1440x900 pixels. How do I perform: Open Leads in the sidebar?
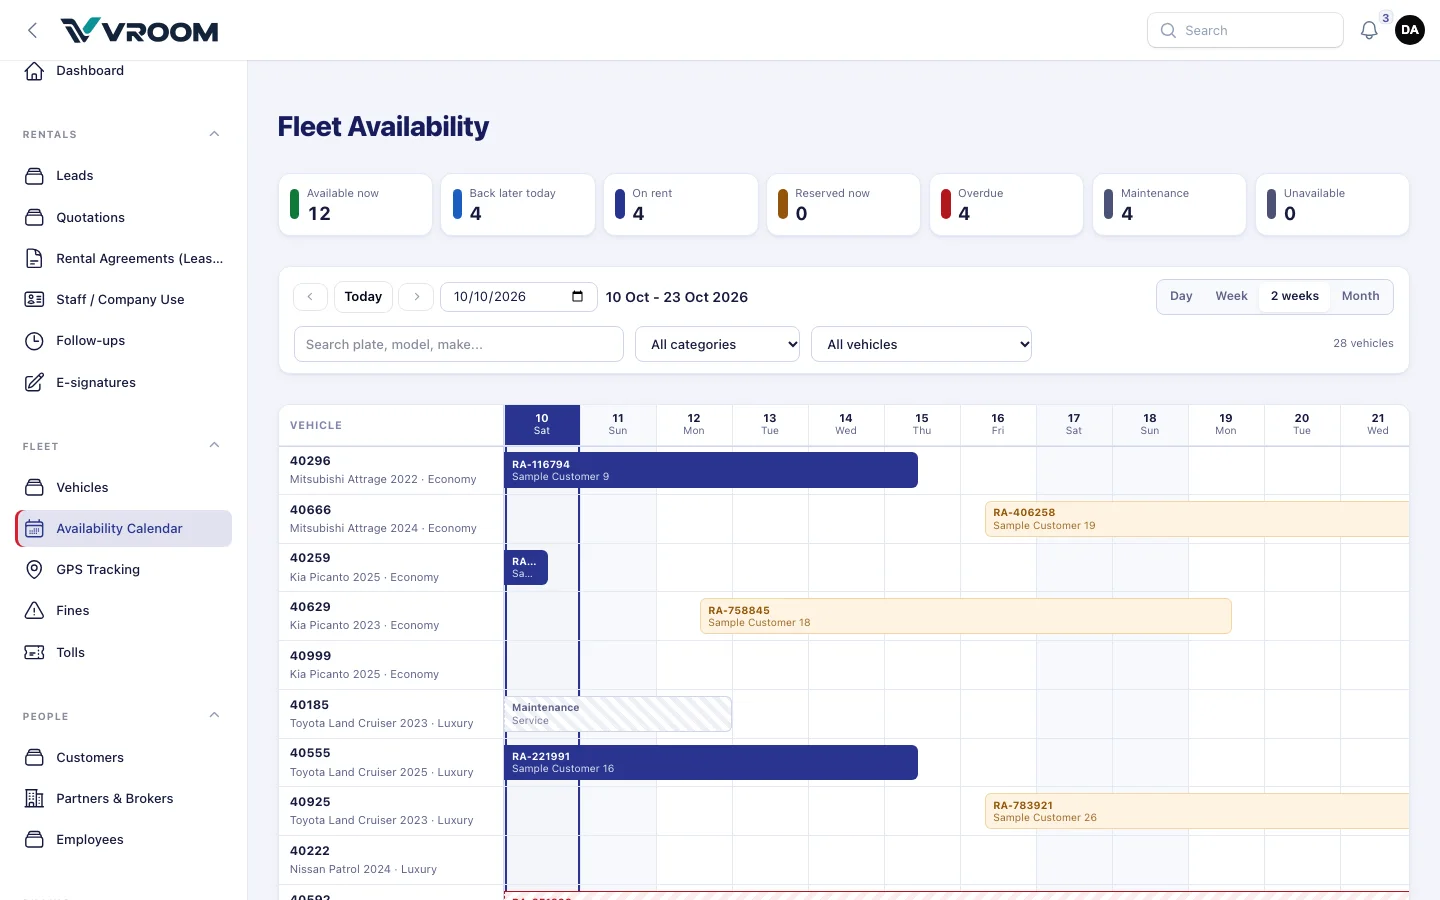124,176
